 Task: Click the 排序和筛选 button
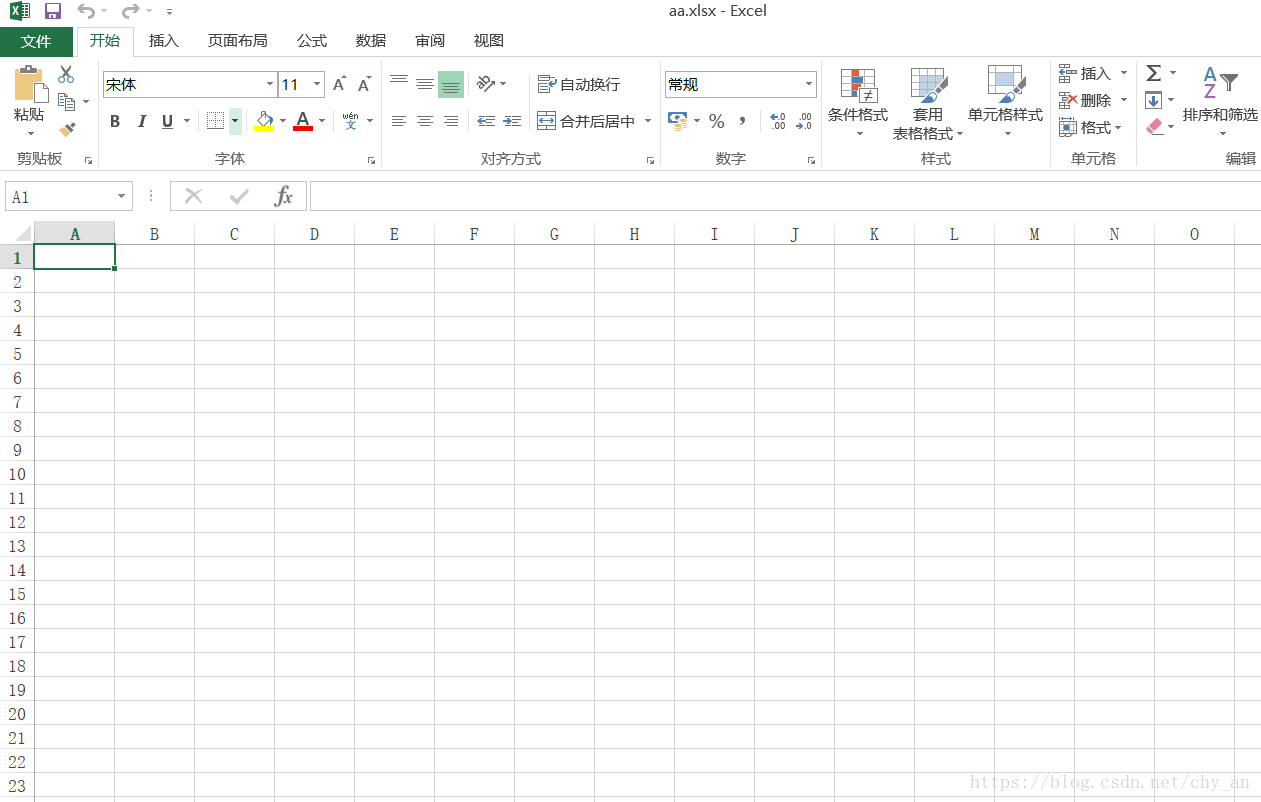[1220, 104]
